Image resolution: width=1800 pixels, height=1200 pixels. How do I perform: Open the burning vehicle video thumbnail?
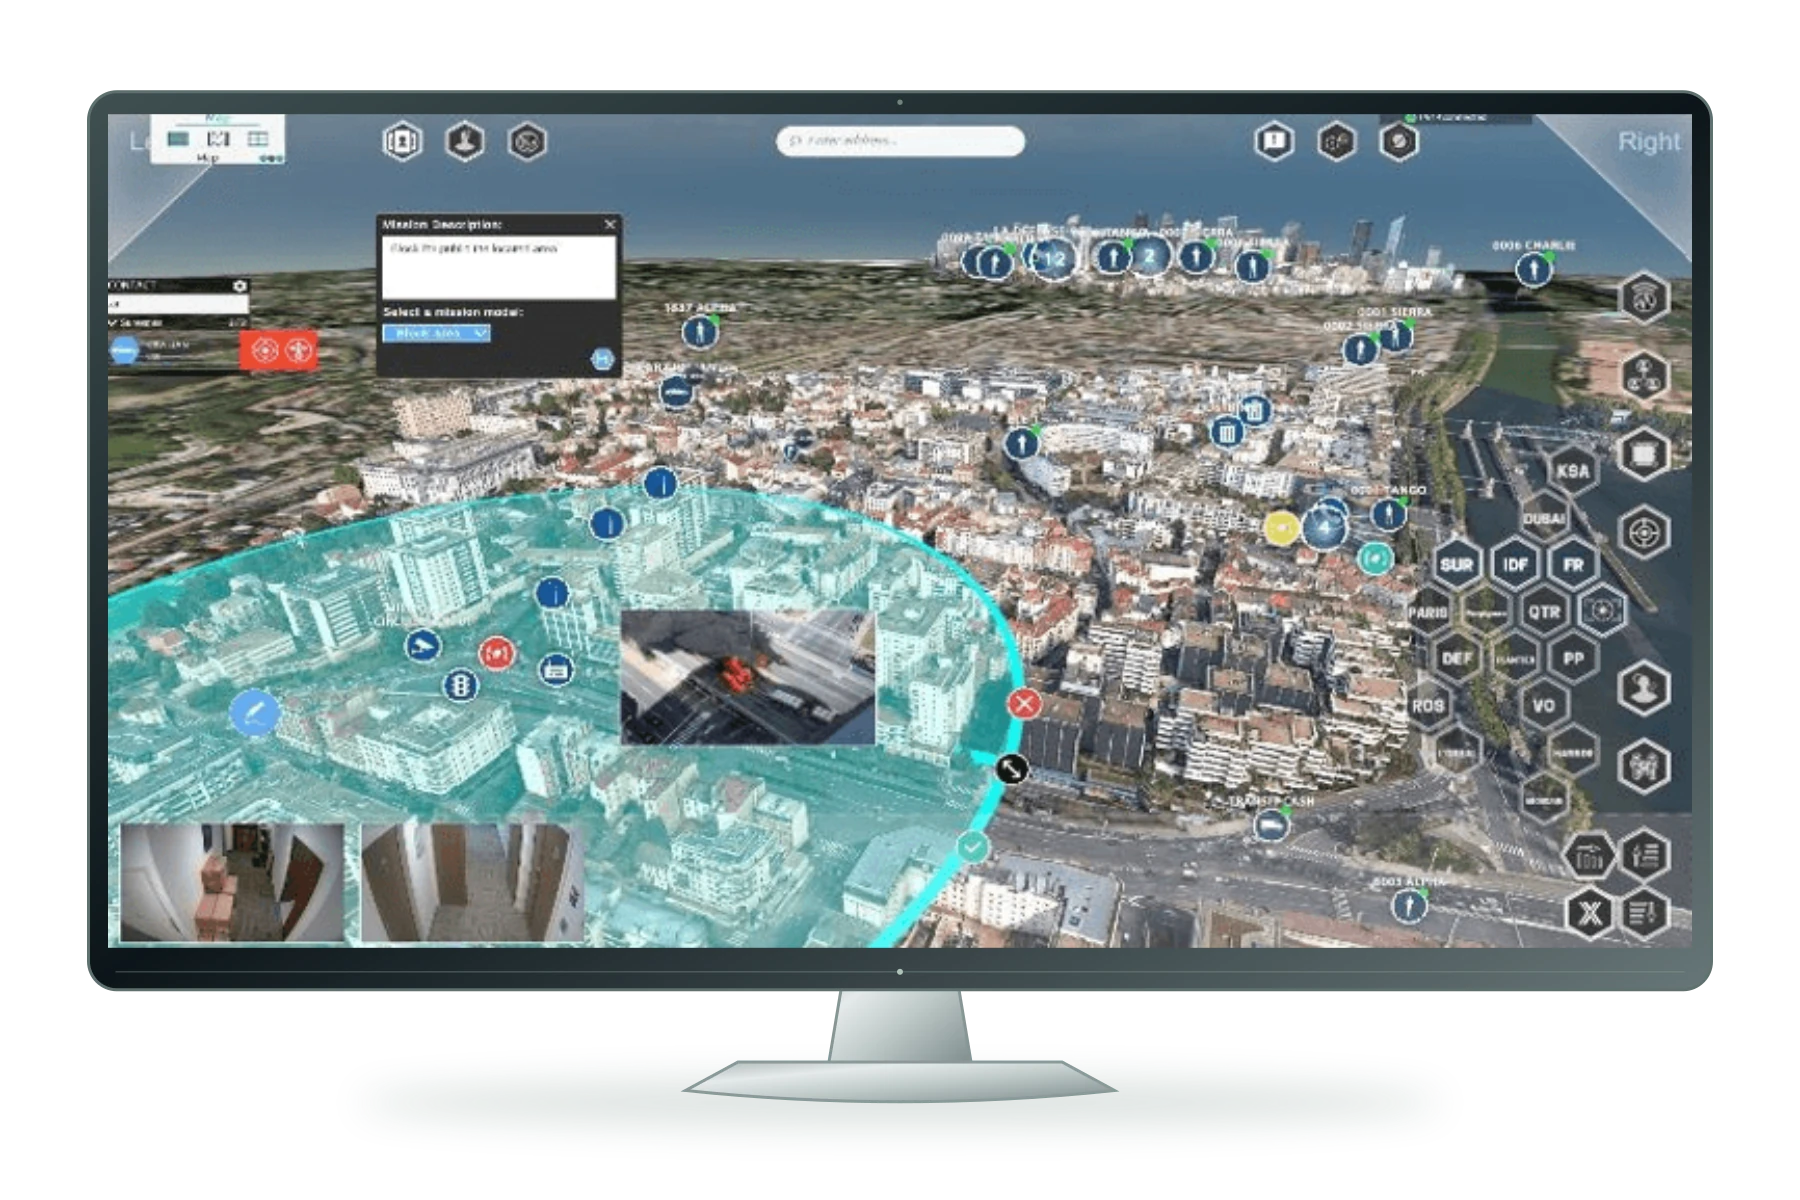[748, 678]
